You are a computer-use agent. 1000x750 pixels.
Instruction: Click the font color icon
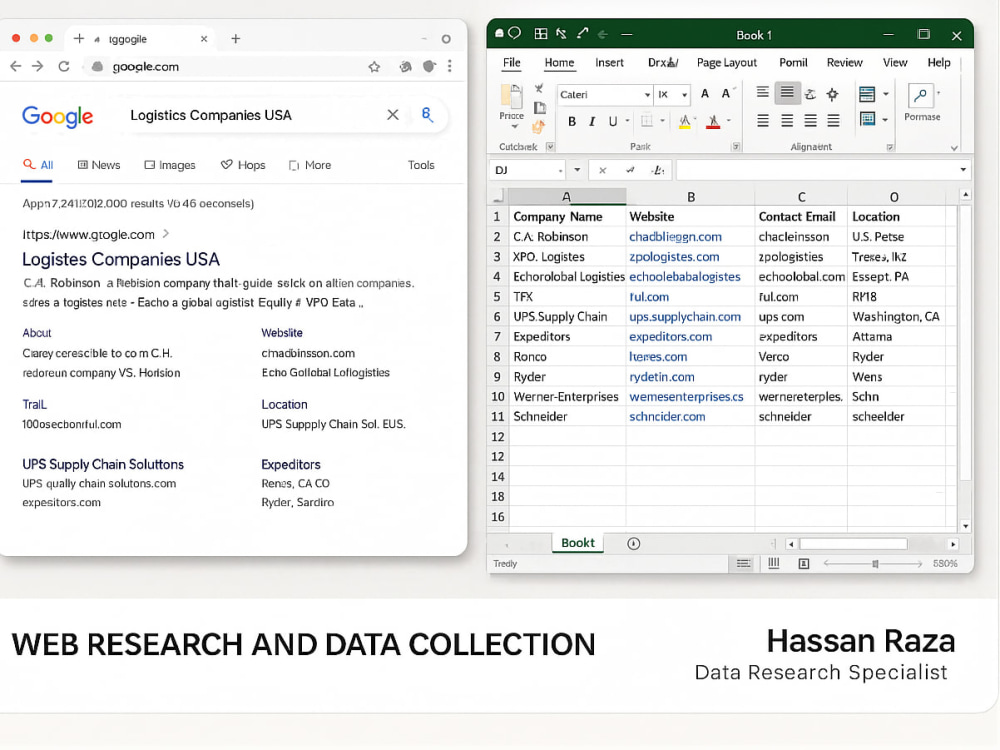tap(713, 121)
